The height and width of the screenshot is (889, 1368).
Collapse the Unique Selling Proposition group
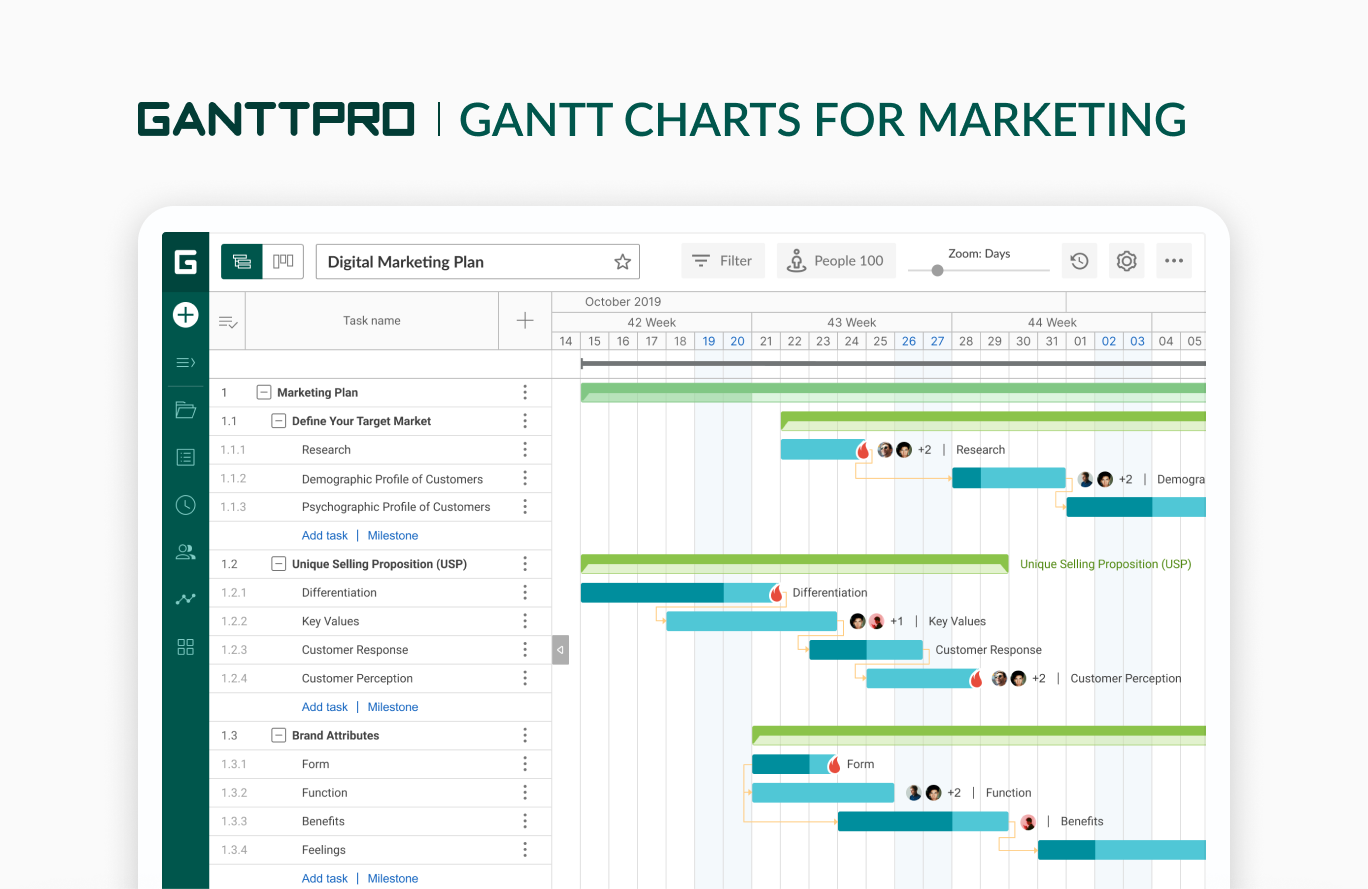pyautogui.click(x=278, y=564)
